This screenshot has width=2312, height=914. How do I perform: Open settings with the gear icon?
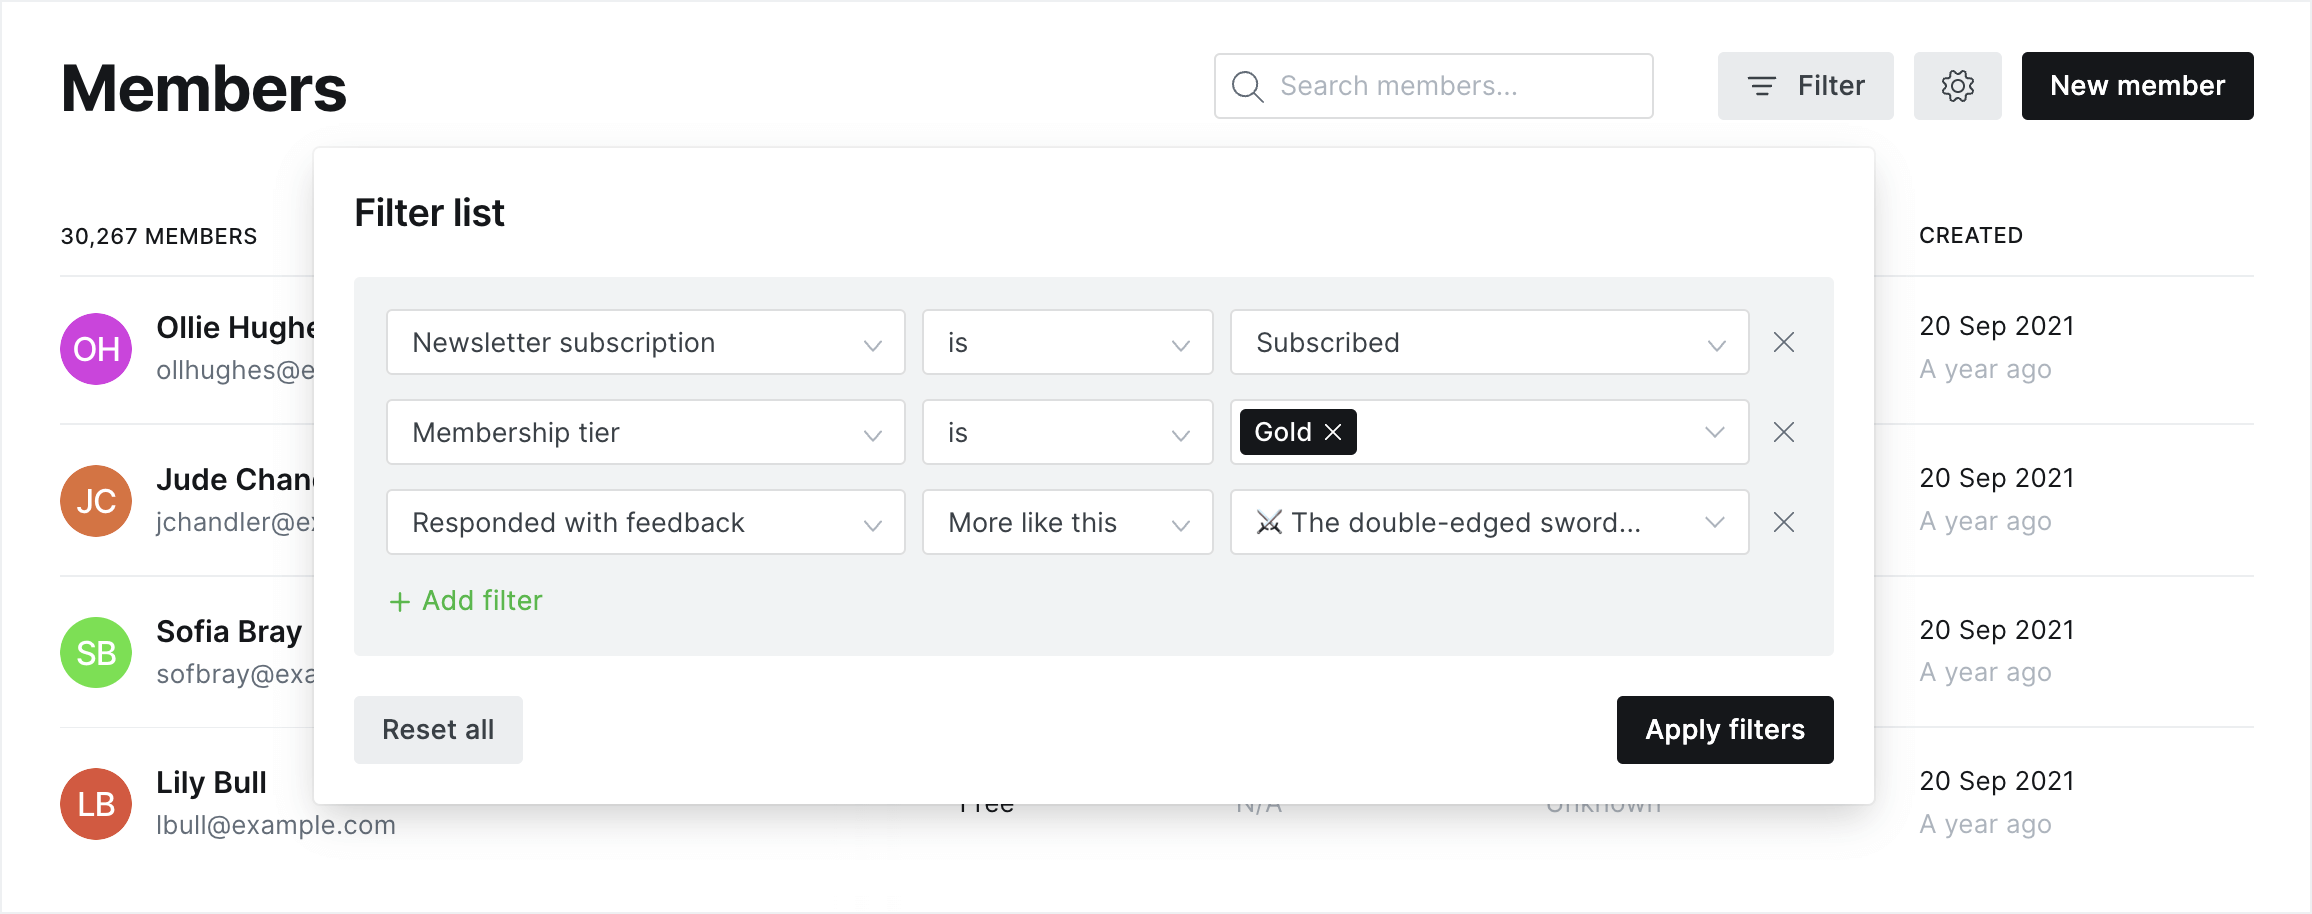[x=1957, y=86]
